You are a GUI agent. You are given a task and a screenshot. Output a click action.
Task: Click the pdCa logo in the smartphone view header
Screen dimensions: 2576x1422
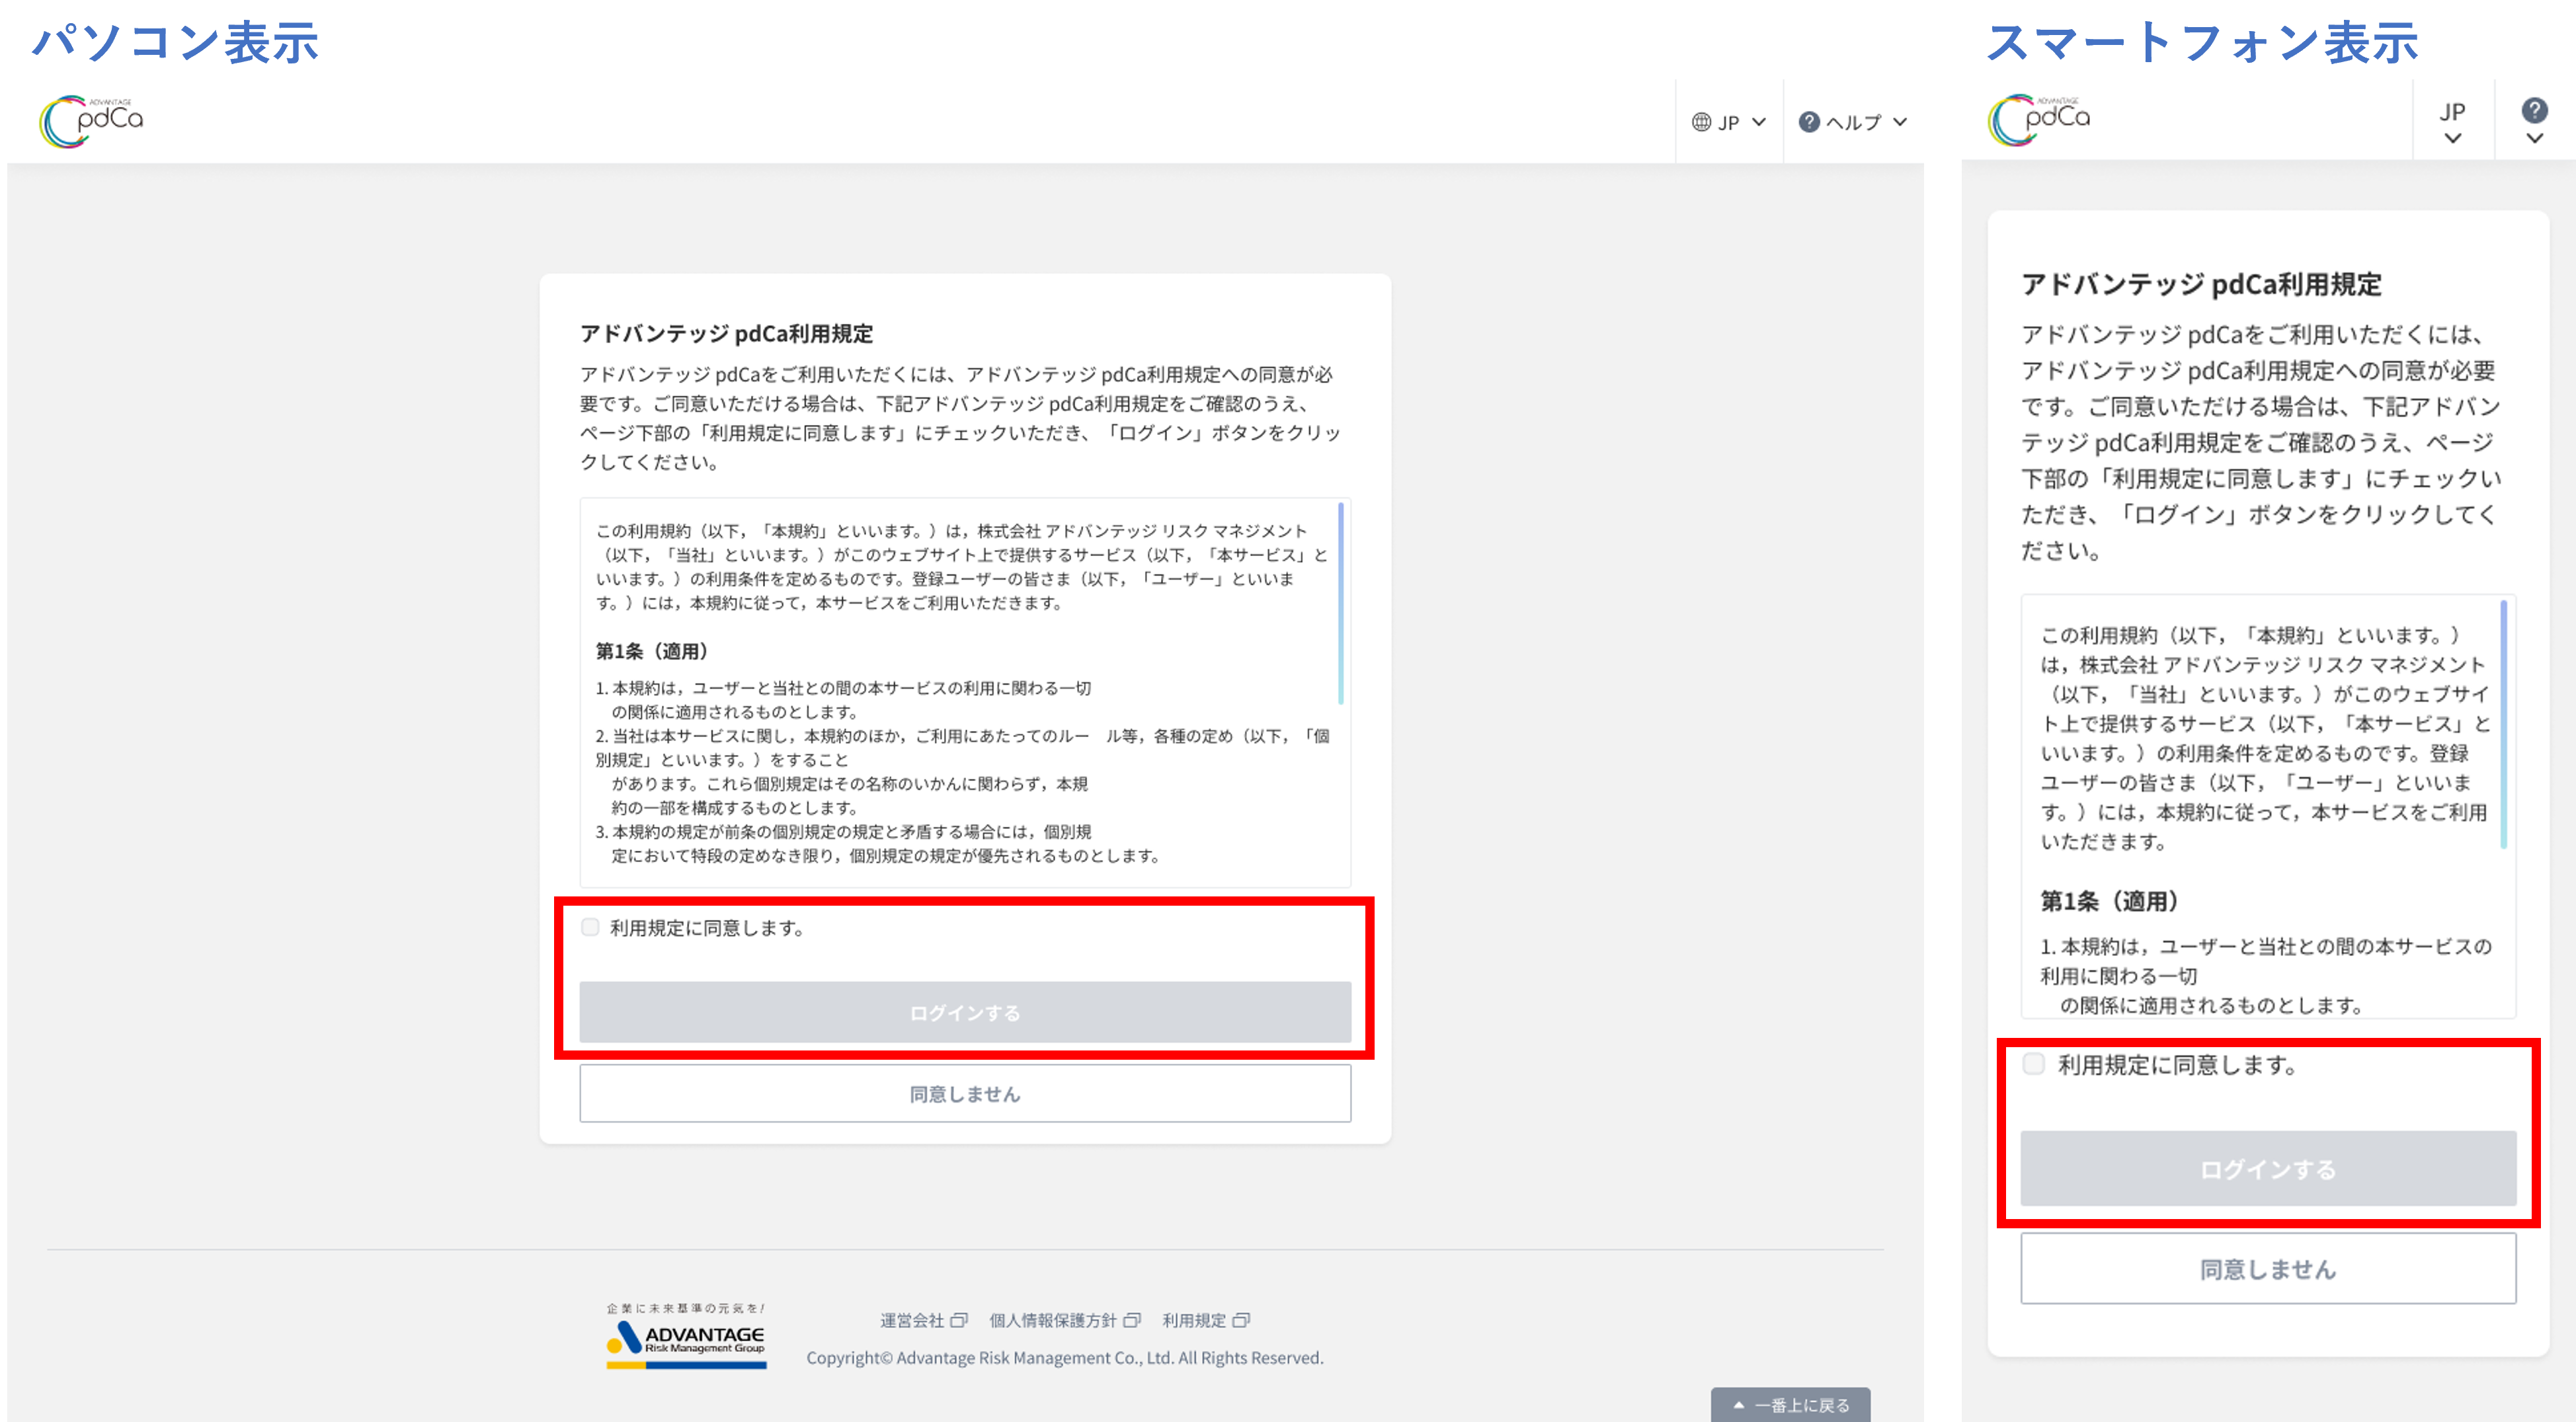[x=2039, y=120]
